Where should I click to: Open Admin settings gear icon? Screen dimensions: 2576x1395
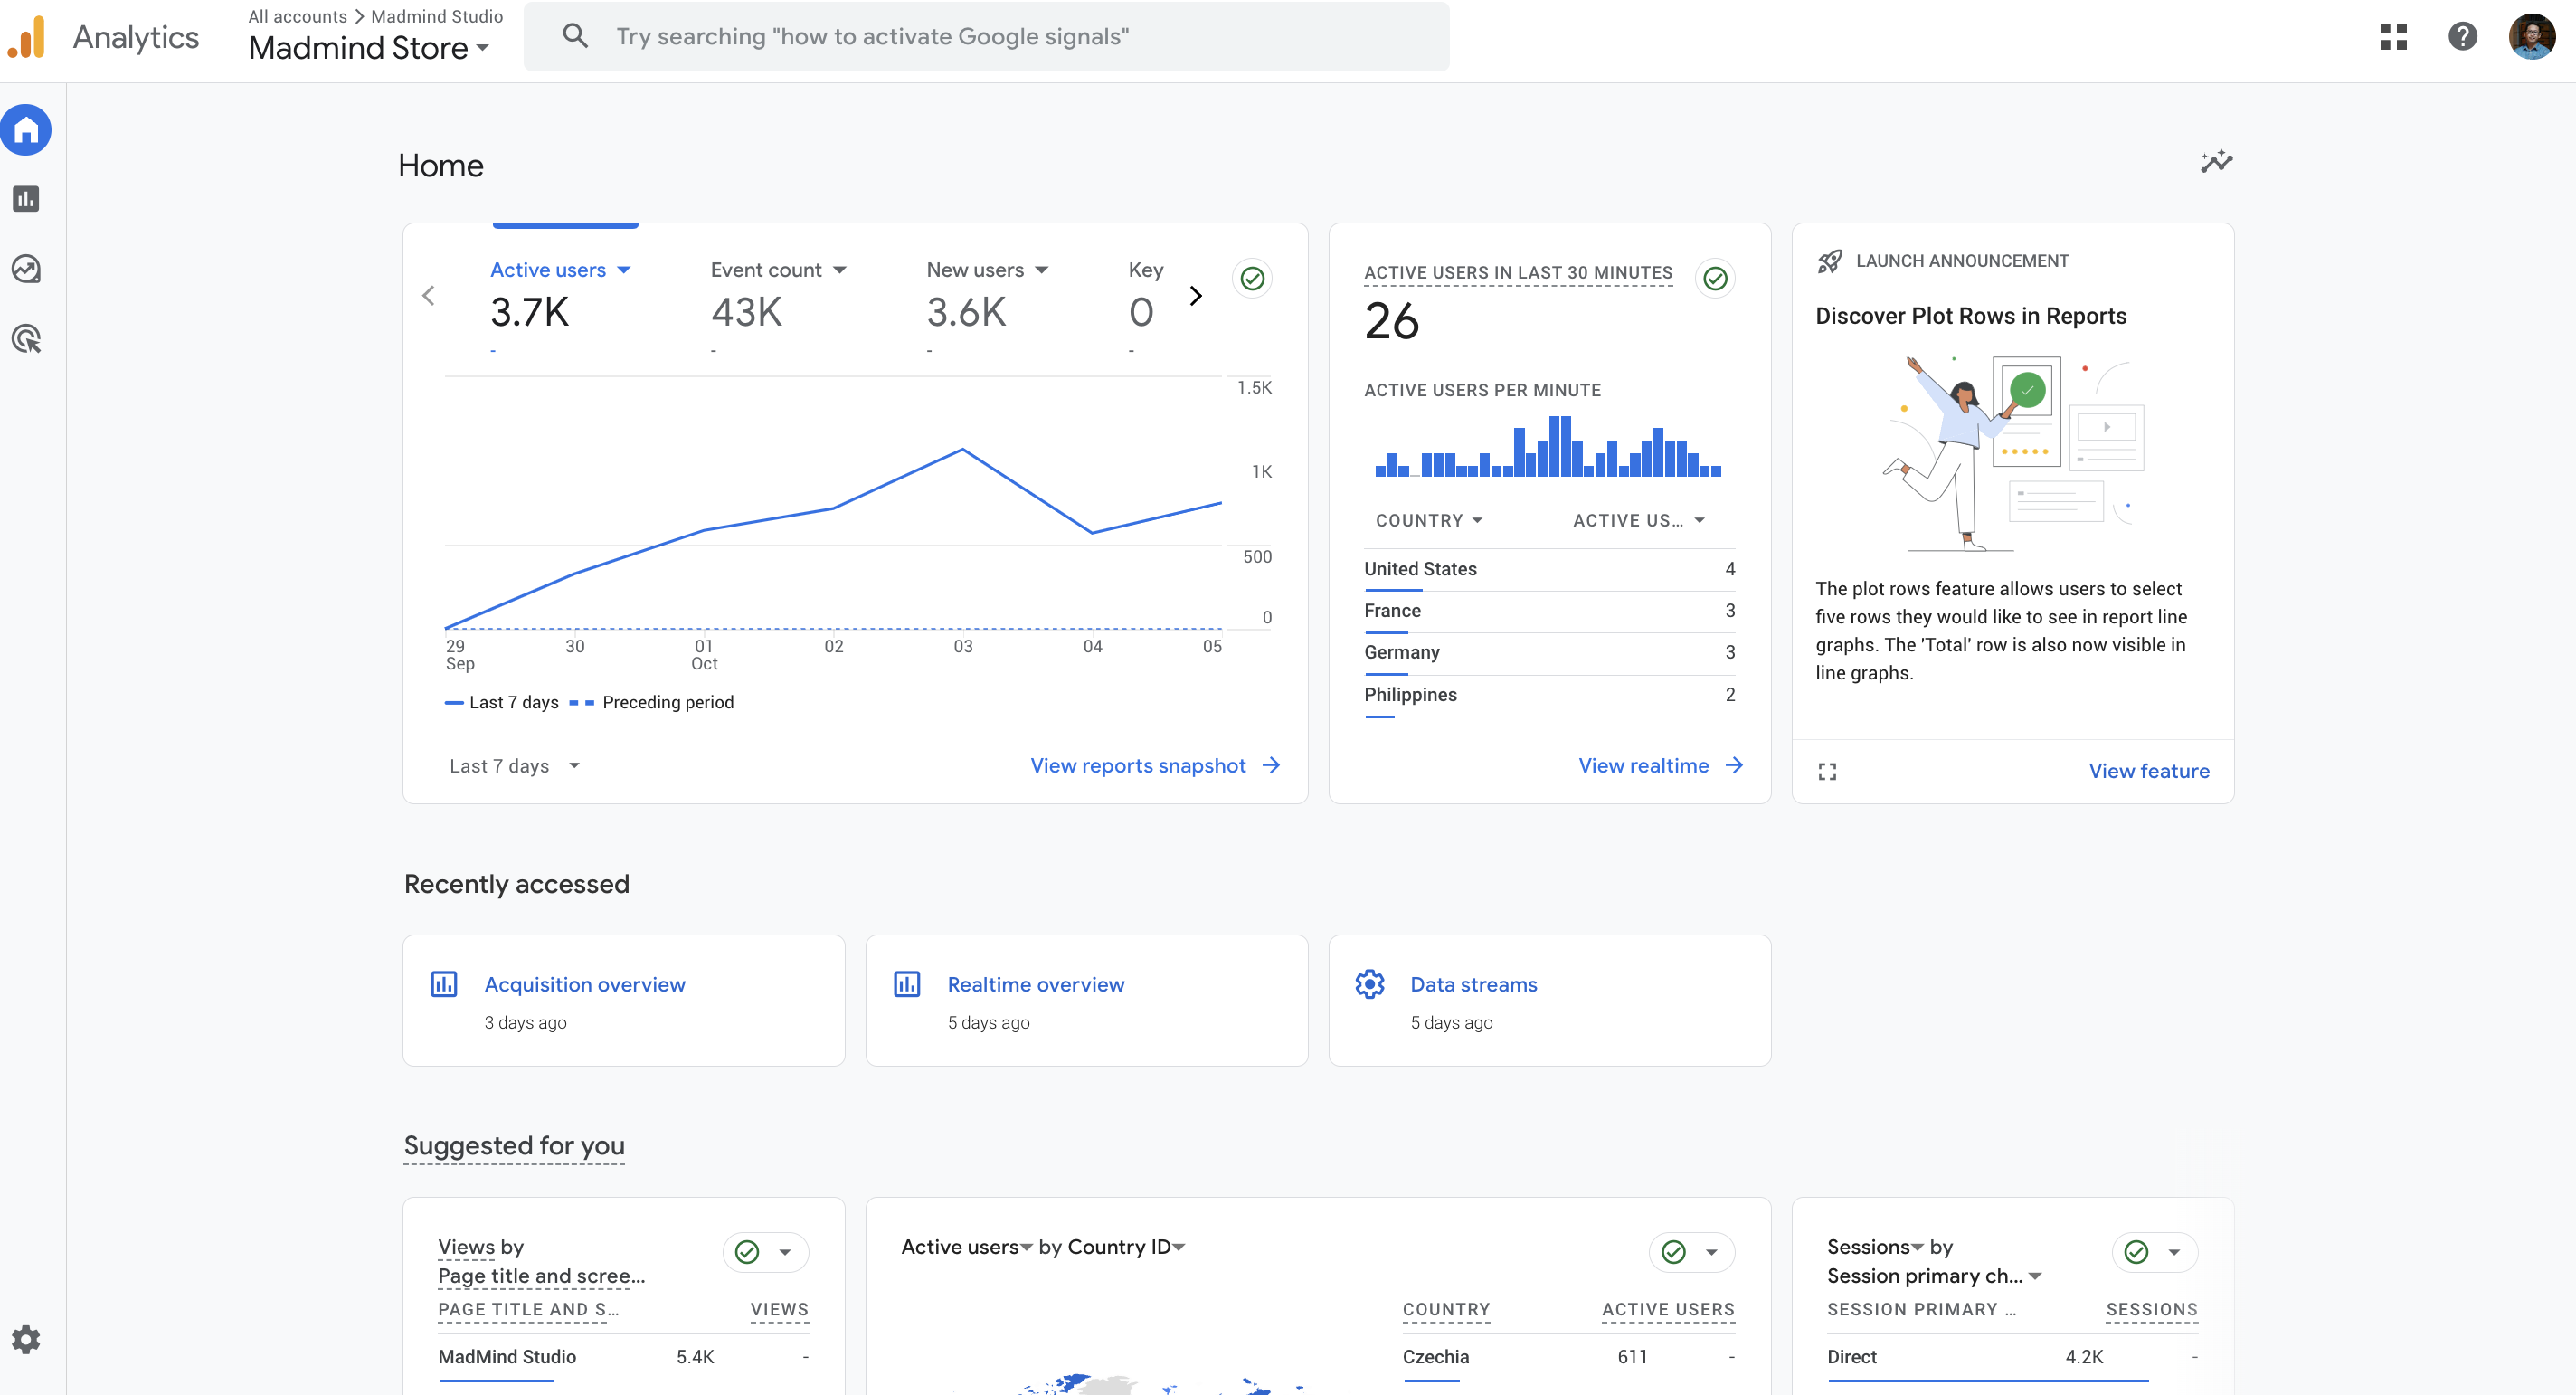[x=26, y=1339]
